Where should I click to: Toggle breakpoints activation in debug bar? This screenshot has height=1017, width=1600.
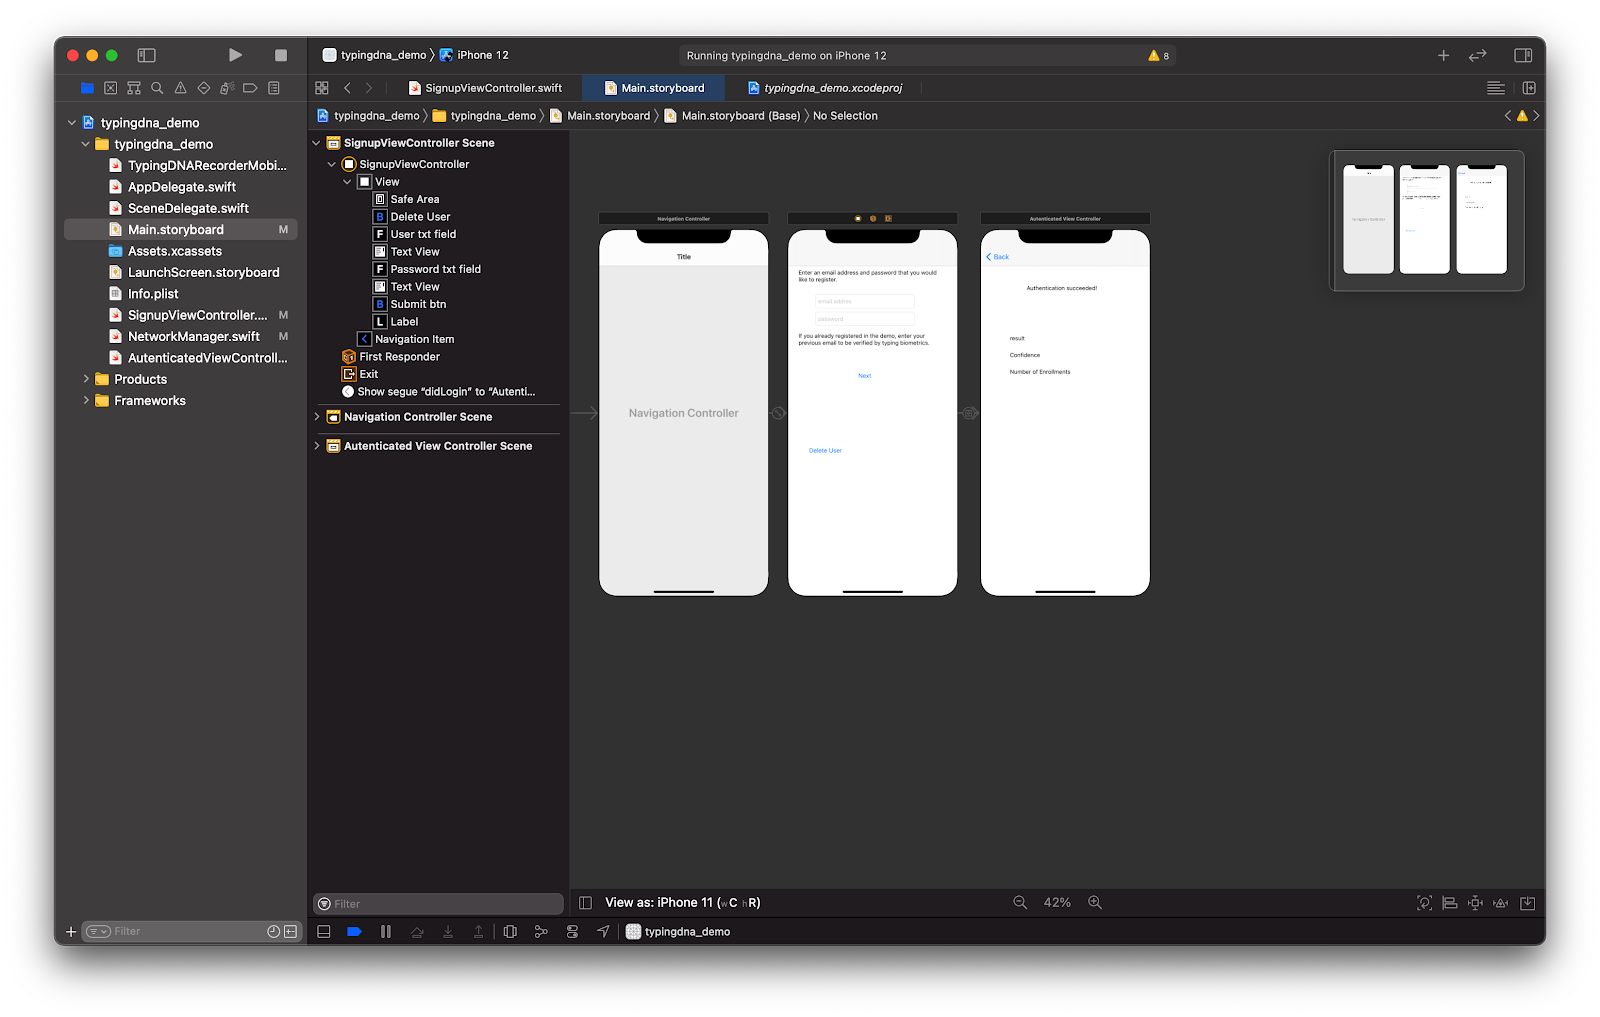click(354, 931)
